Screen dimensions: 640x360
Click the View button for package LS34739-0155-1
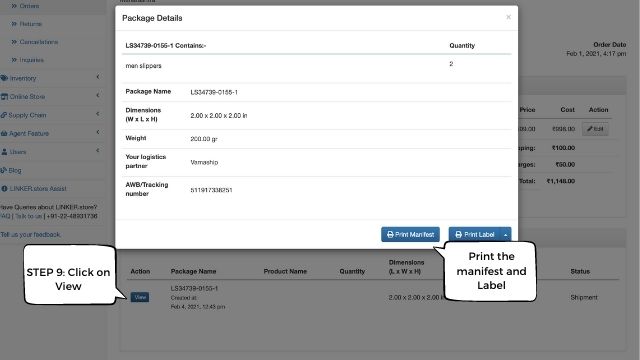point(140,297)
